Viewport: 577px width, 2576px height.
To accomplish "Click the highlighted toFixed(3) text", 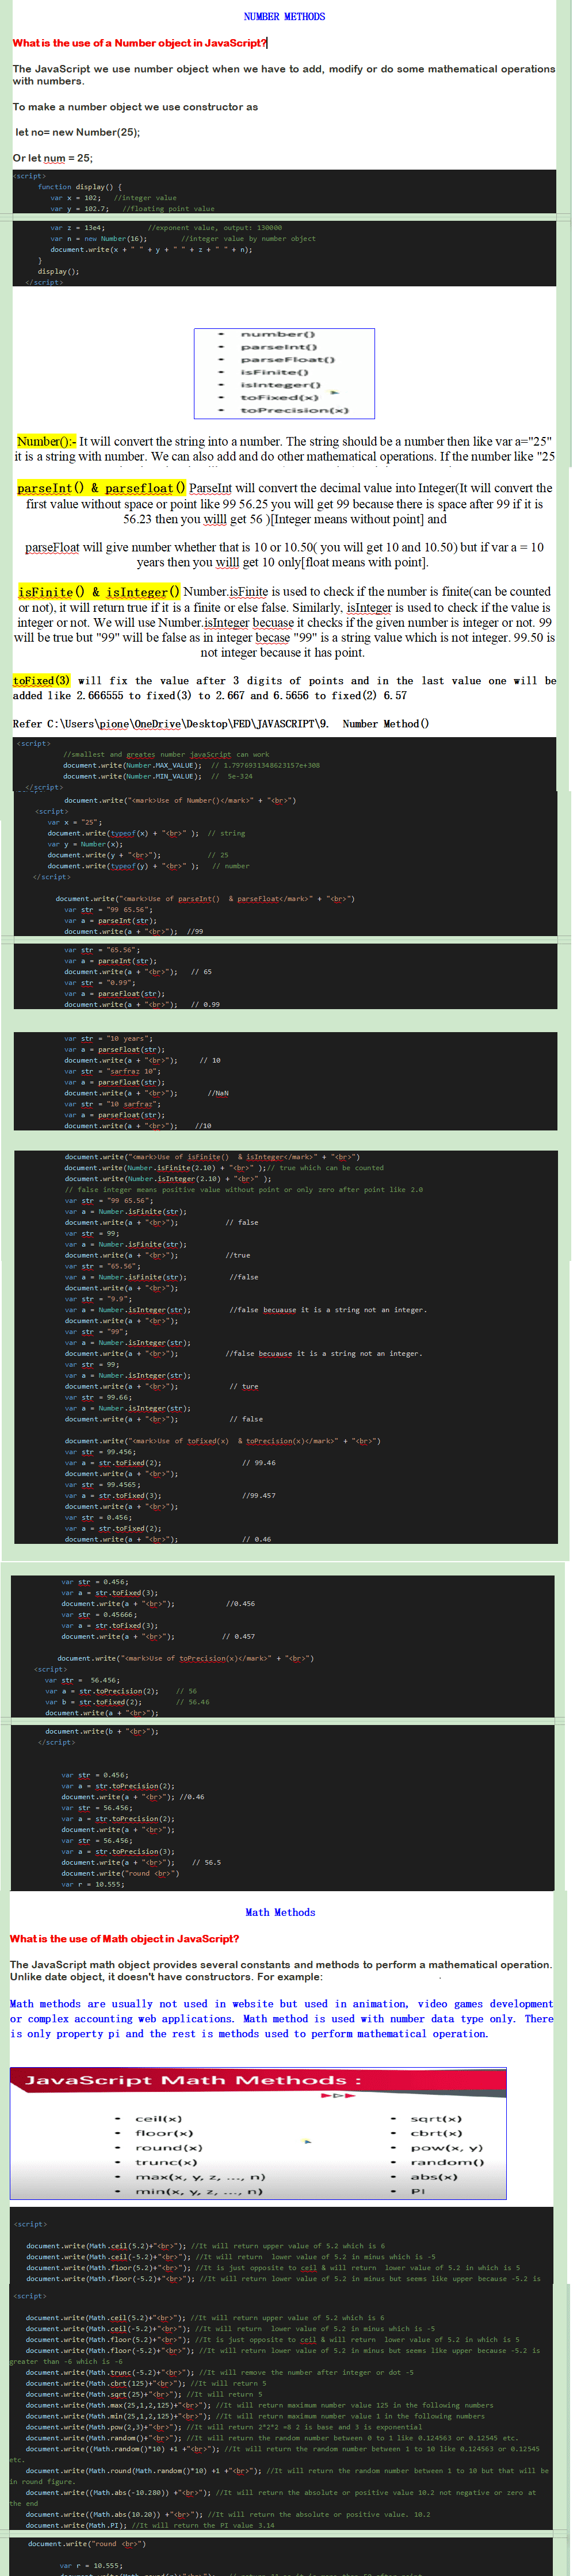I will pos(41,680).
